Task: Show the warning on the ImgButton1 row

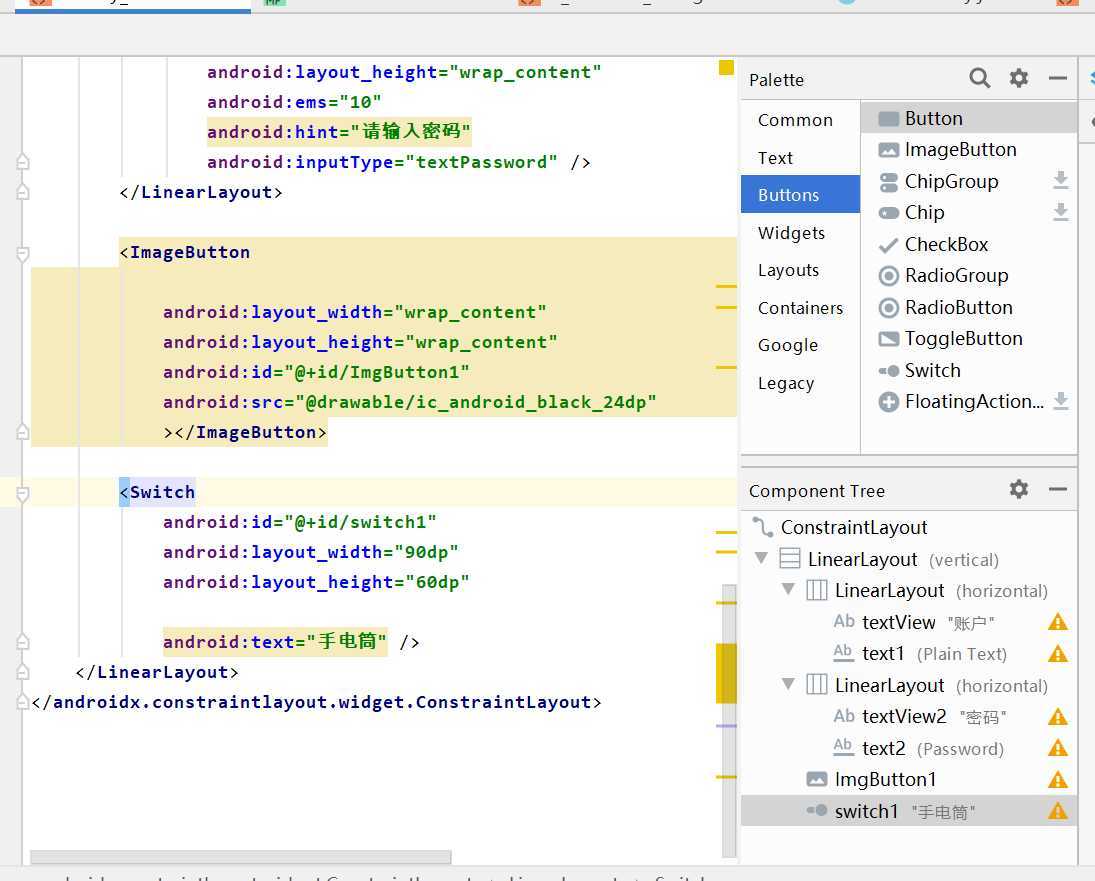Action: coord(1058,780)
